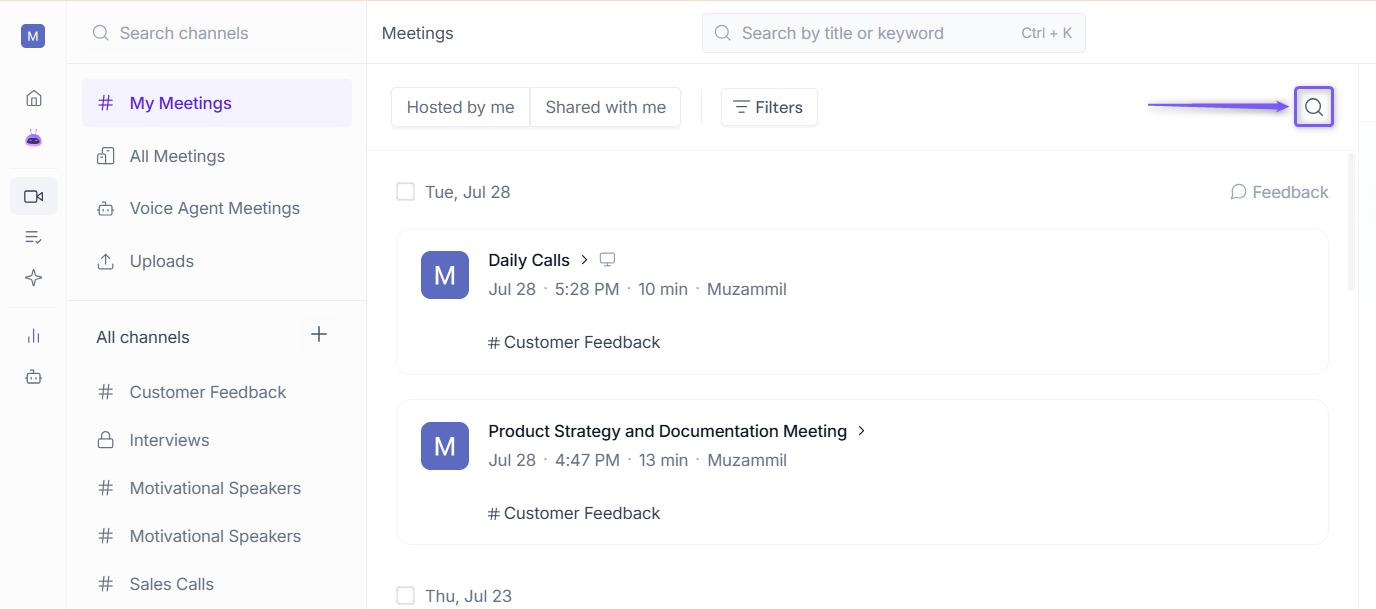The width and height of the screenshot is (1376, 609).
Task: Focus the Search by title or keyword field
Action: click(x=894, y=33)
